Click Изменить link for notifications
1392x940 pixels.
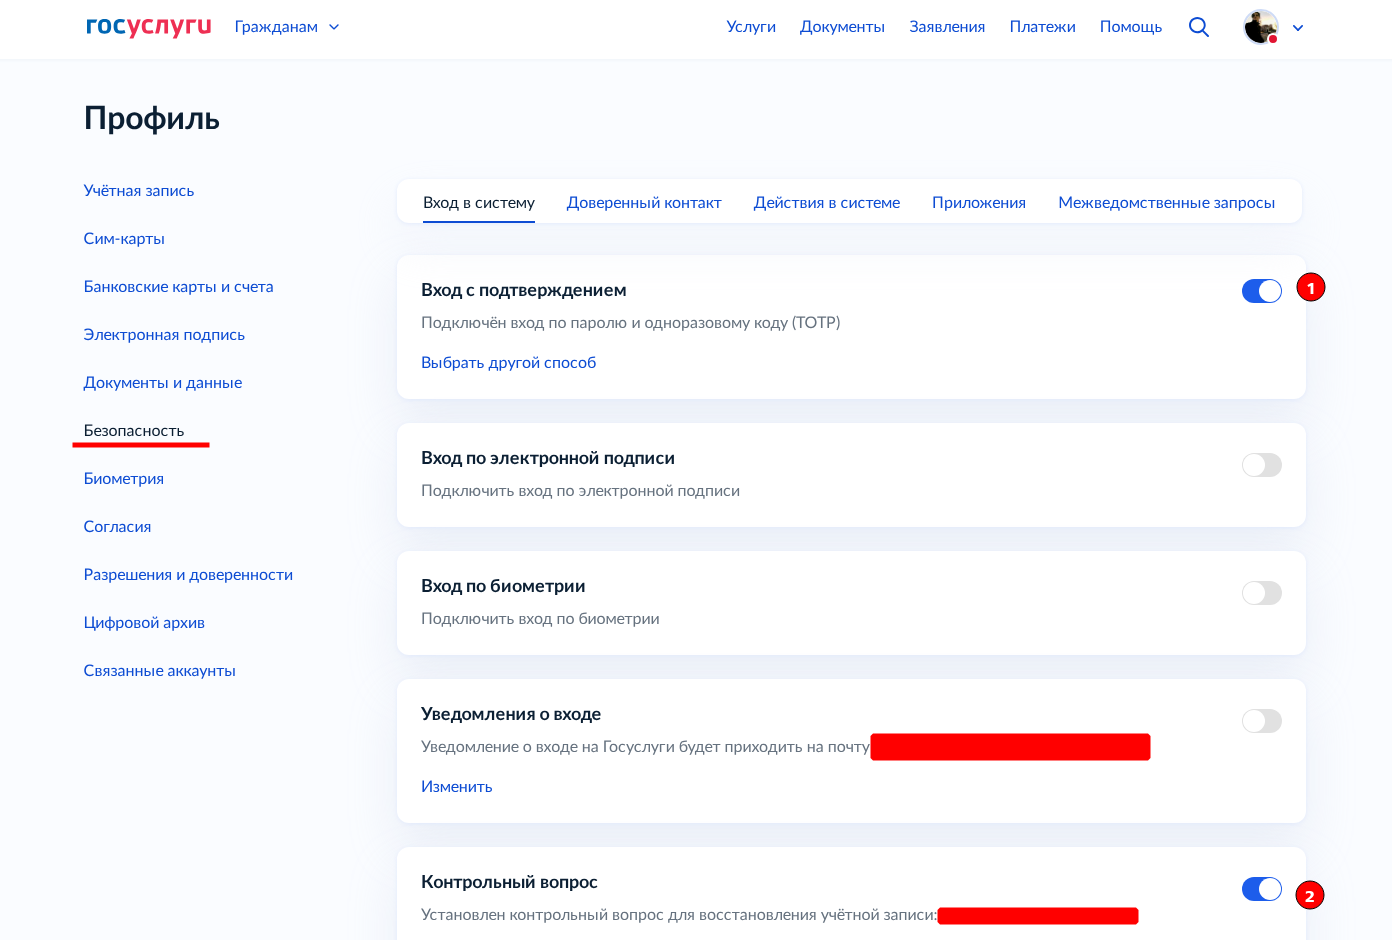click(456, 786)
